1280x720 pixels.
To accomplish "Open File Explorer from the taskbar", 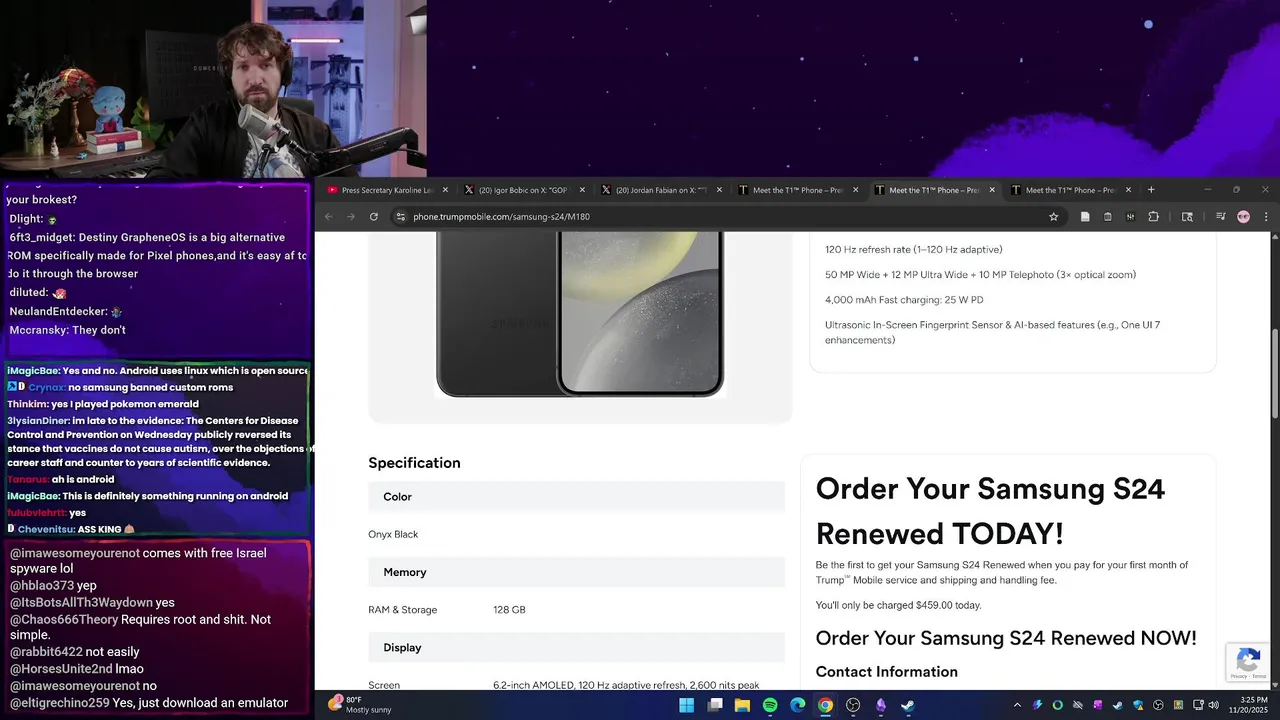I will tap(742, 705).
